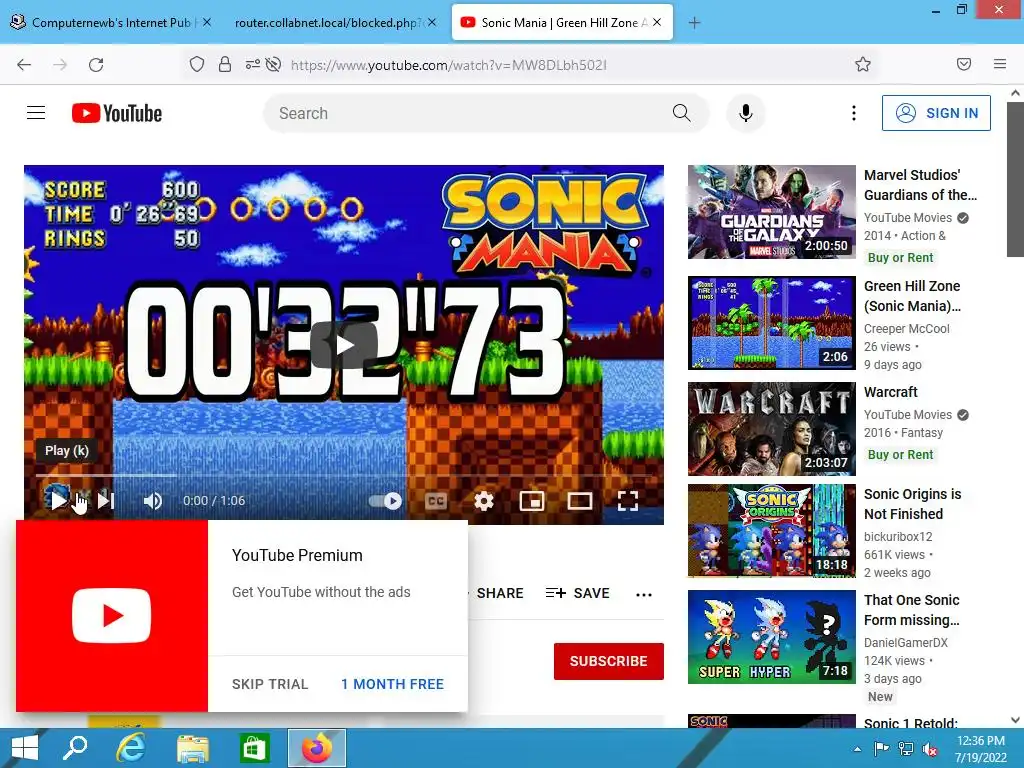Click Buy or Rent under Warcraft
Viewport: 1024px width, 768px height.
click(901, 455)
